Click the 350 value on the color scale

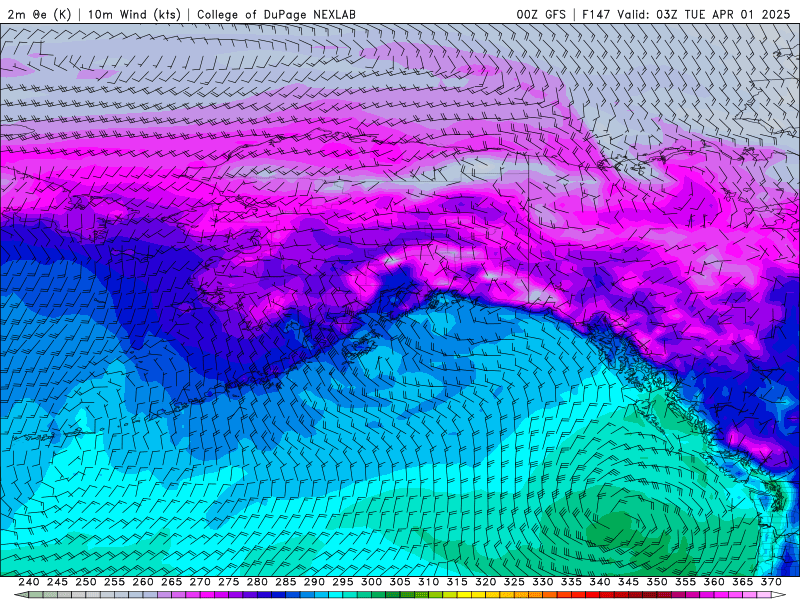coord(657,582)
